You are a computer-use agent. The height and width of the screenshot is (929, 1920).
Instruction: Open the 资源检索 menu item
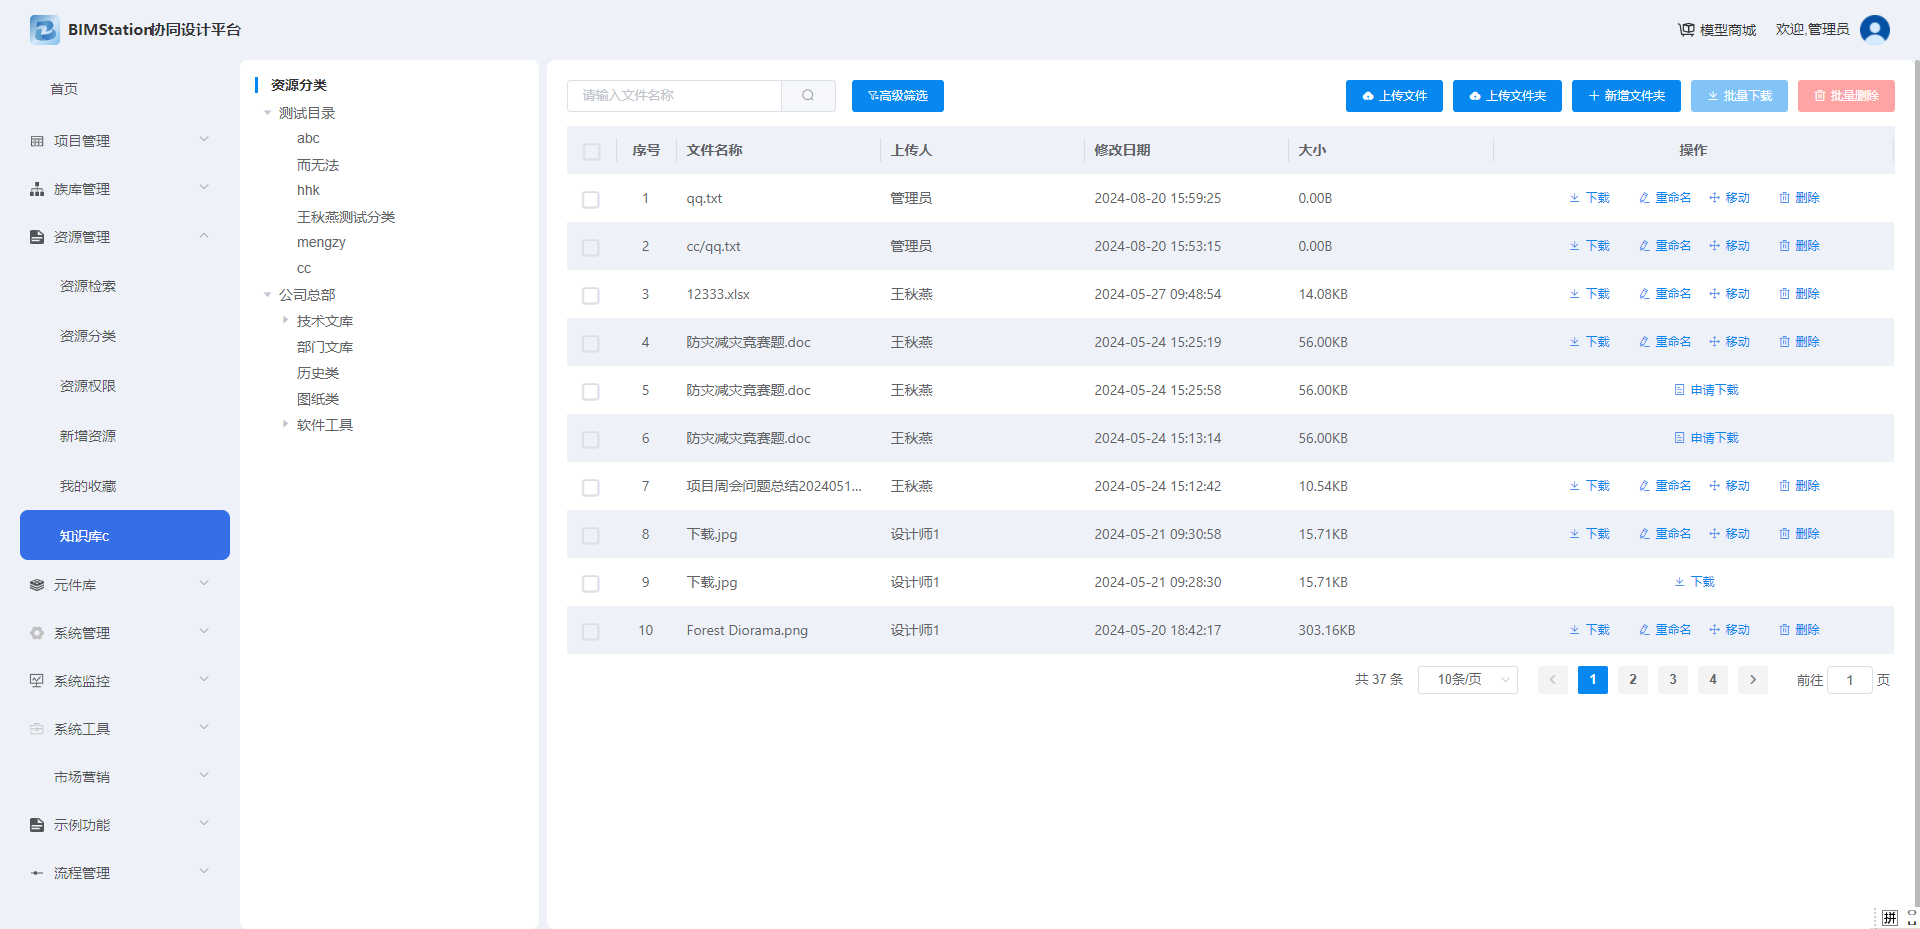click(88, 286)
